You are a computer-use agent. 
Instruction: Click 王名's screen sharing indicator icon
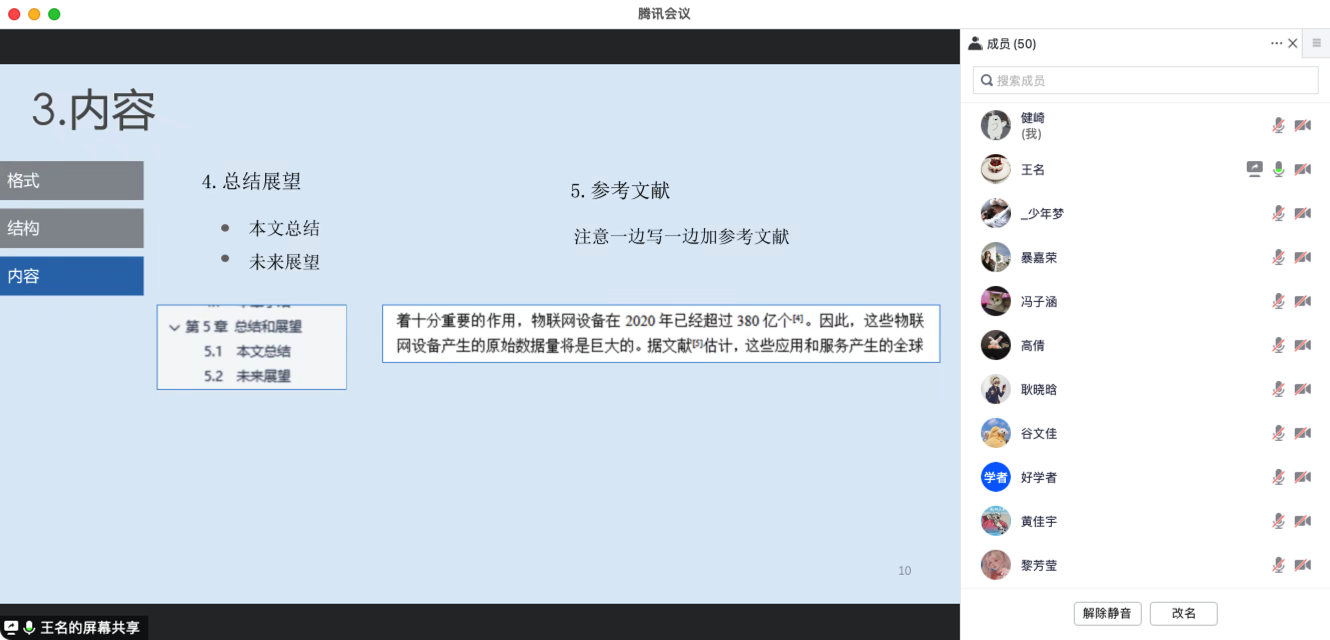1254,169
